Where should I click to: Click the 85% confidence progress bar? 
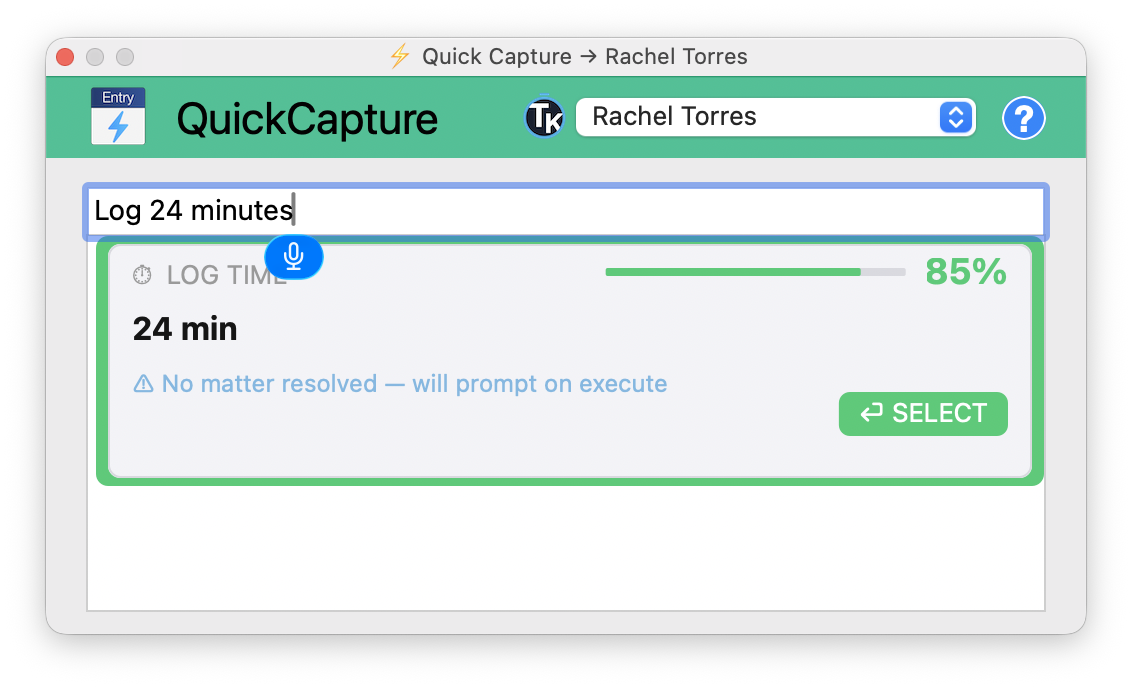point(755,271)
